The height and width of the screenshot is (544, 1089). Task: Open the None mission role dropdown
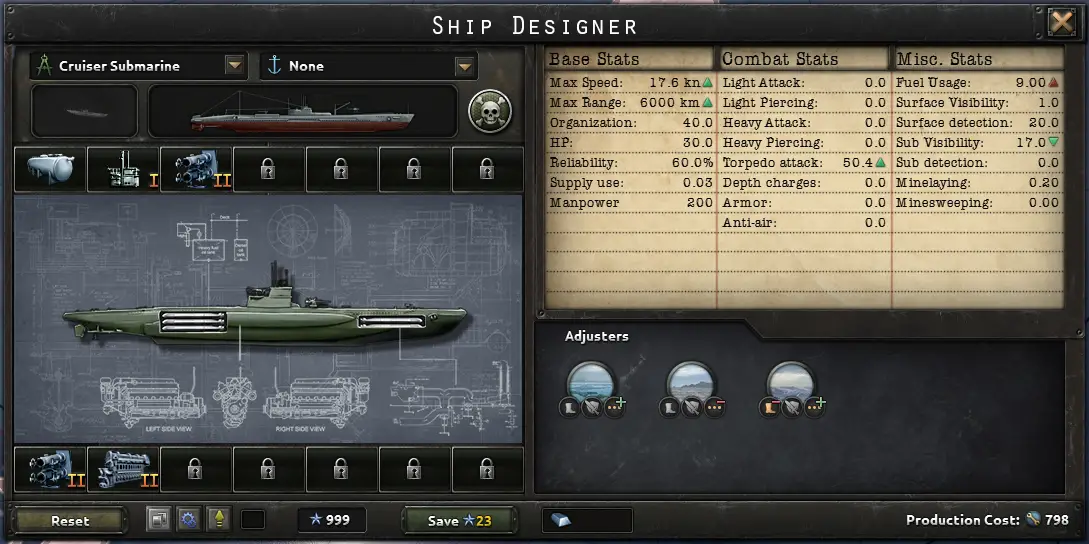coord(465,66)
